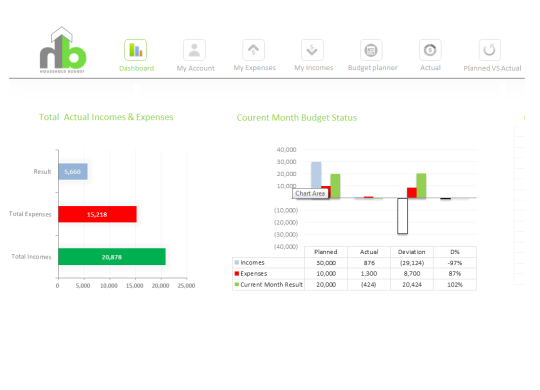540x390 pixels.
Task: Switch to the Actual label
Action: 430,68
